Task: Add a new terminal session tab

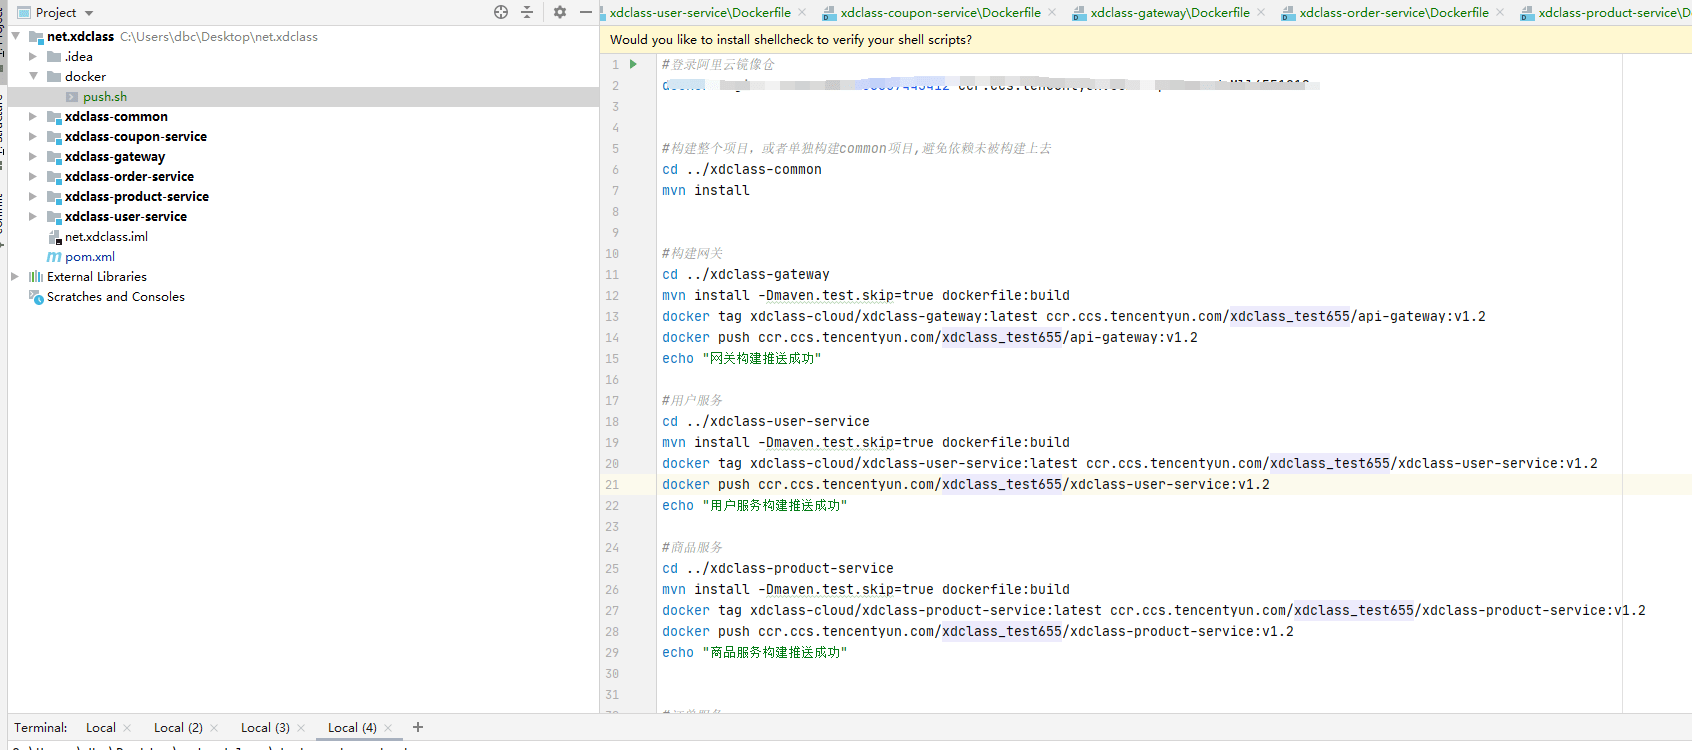Action: (x=418, y=727)
